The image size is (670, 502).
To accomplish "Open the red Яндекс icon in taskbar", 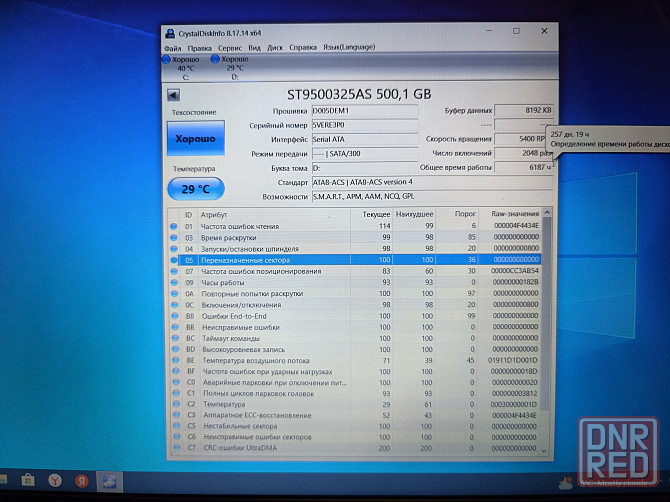I will [x=82, y=481].
